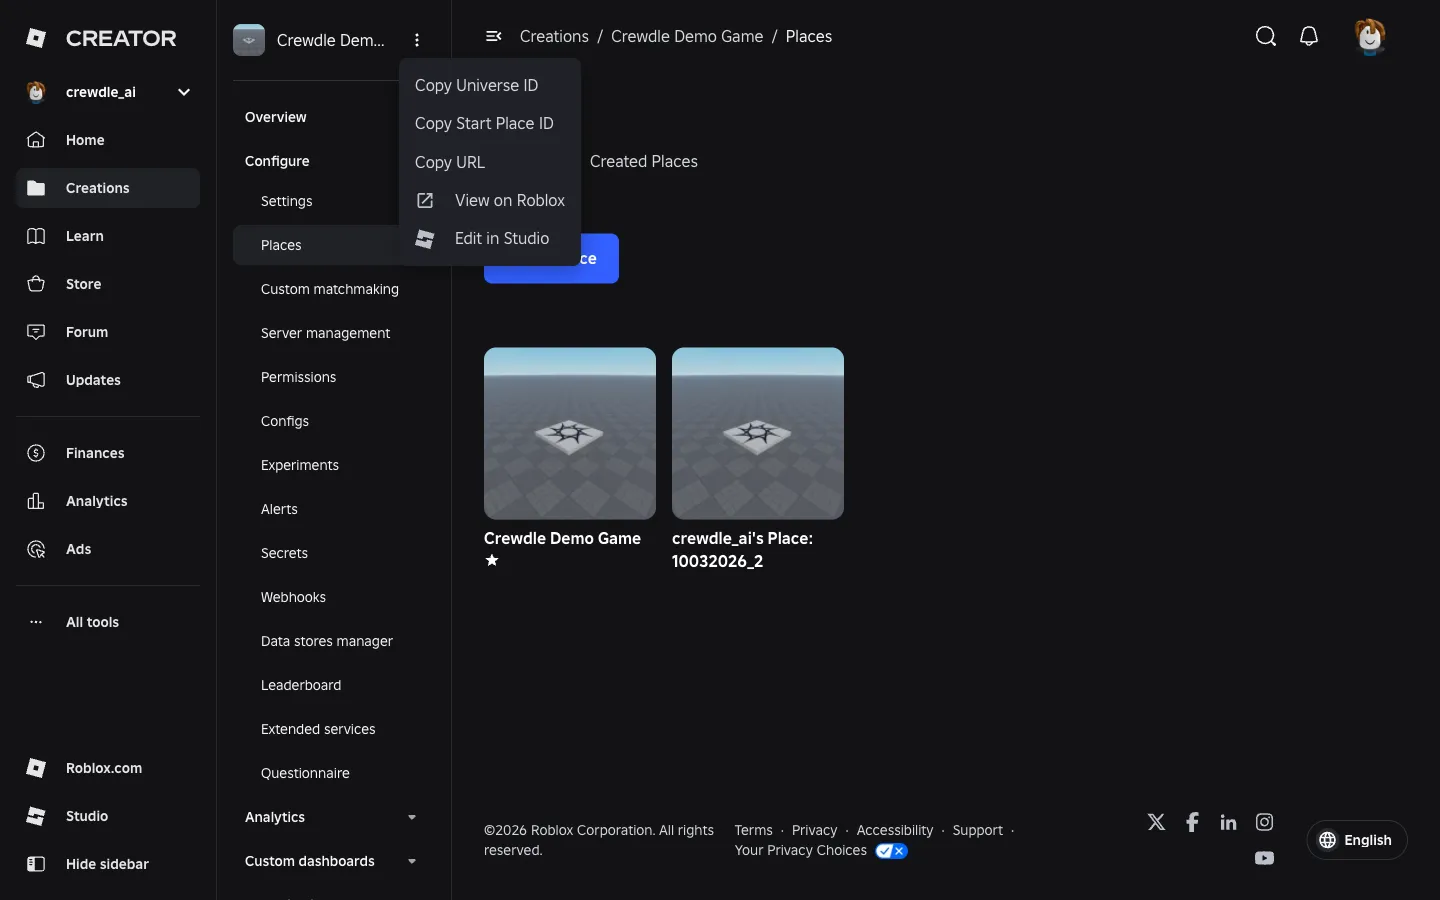Toggle Your Privacy Choices switch icon

891,851
